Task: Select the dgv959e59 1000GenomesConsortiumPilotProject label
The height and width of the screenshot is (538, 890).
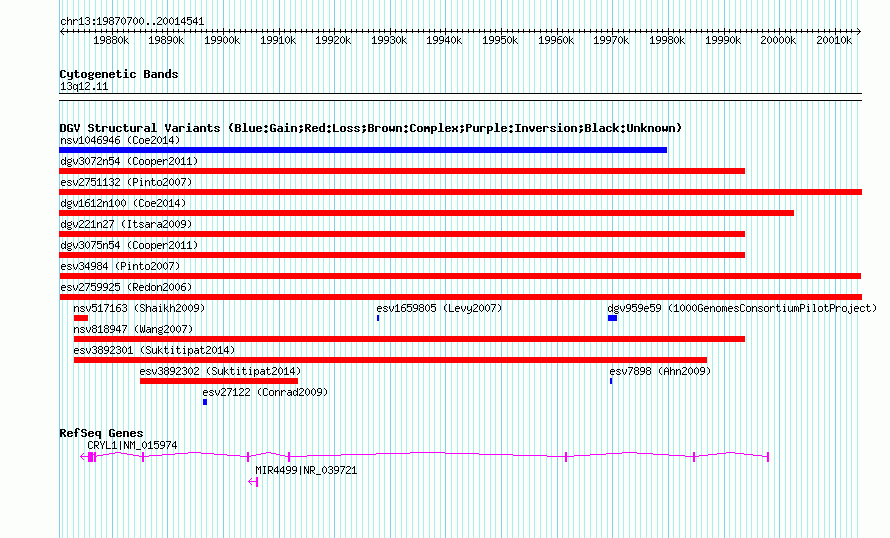Action: point(742,308)
